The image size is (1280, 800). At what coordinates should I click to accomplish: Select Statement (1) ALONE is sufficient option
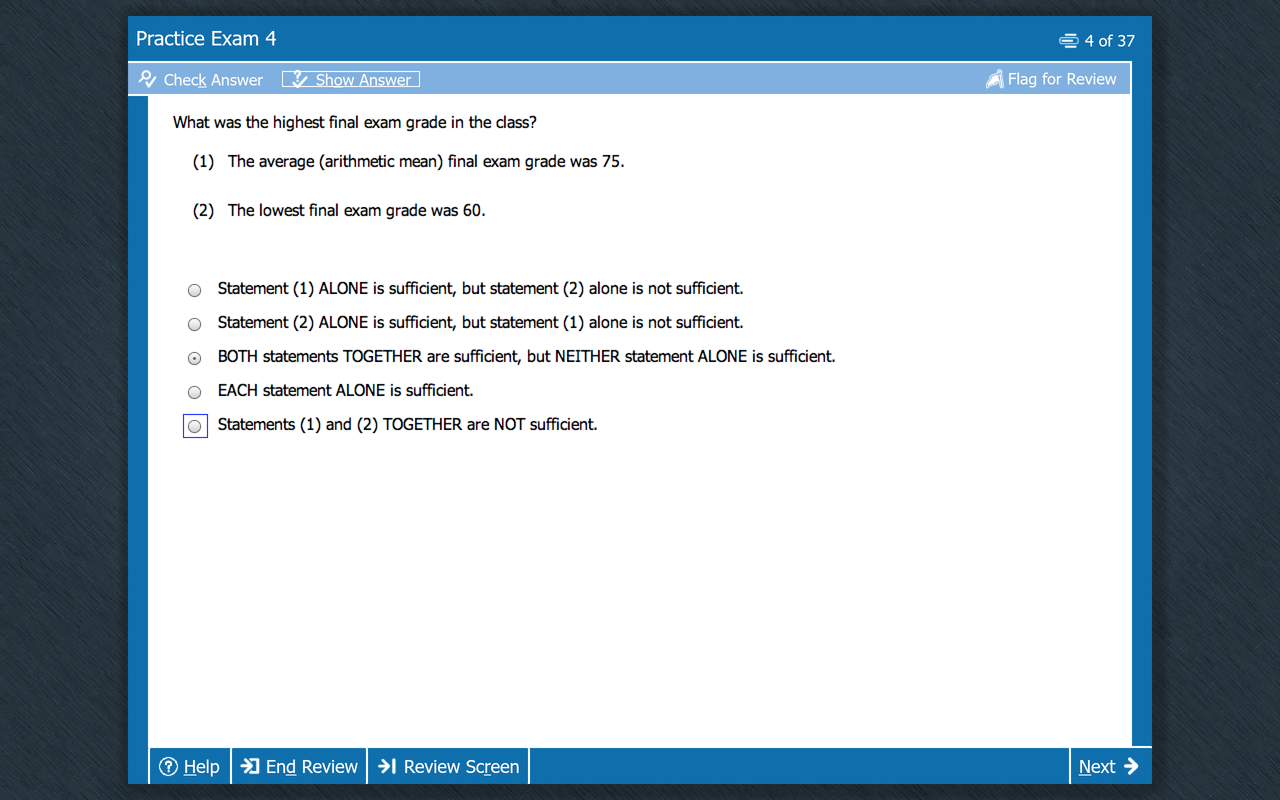click(195, 290)
